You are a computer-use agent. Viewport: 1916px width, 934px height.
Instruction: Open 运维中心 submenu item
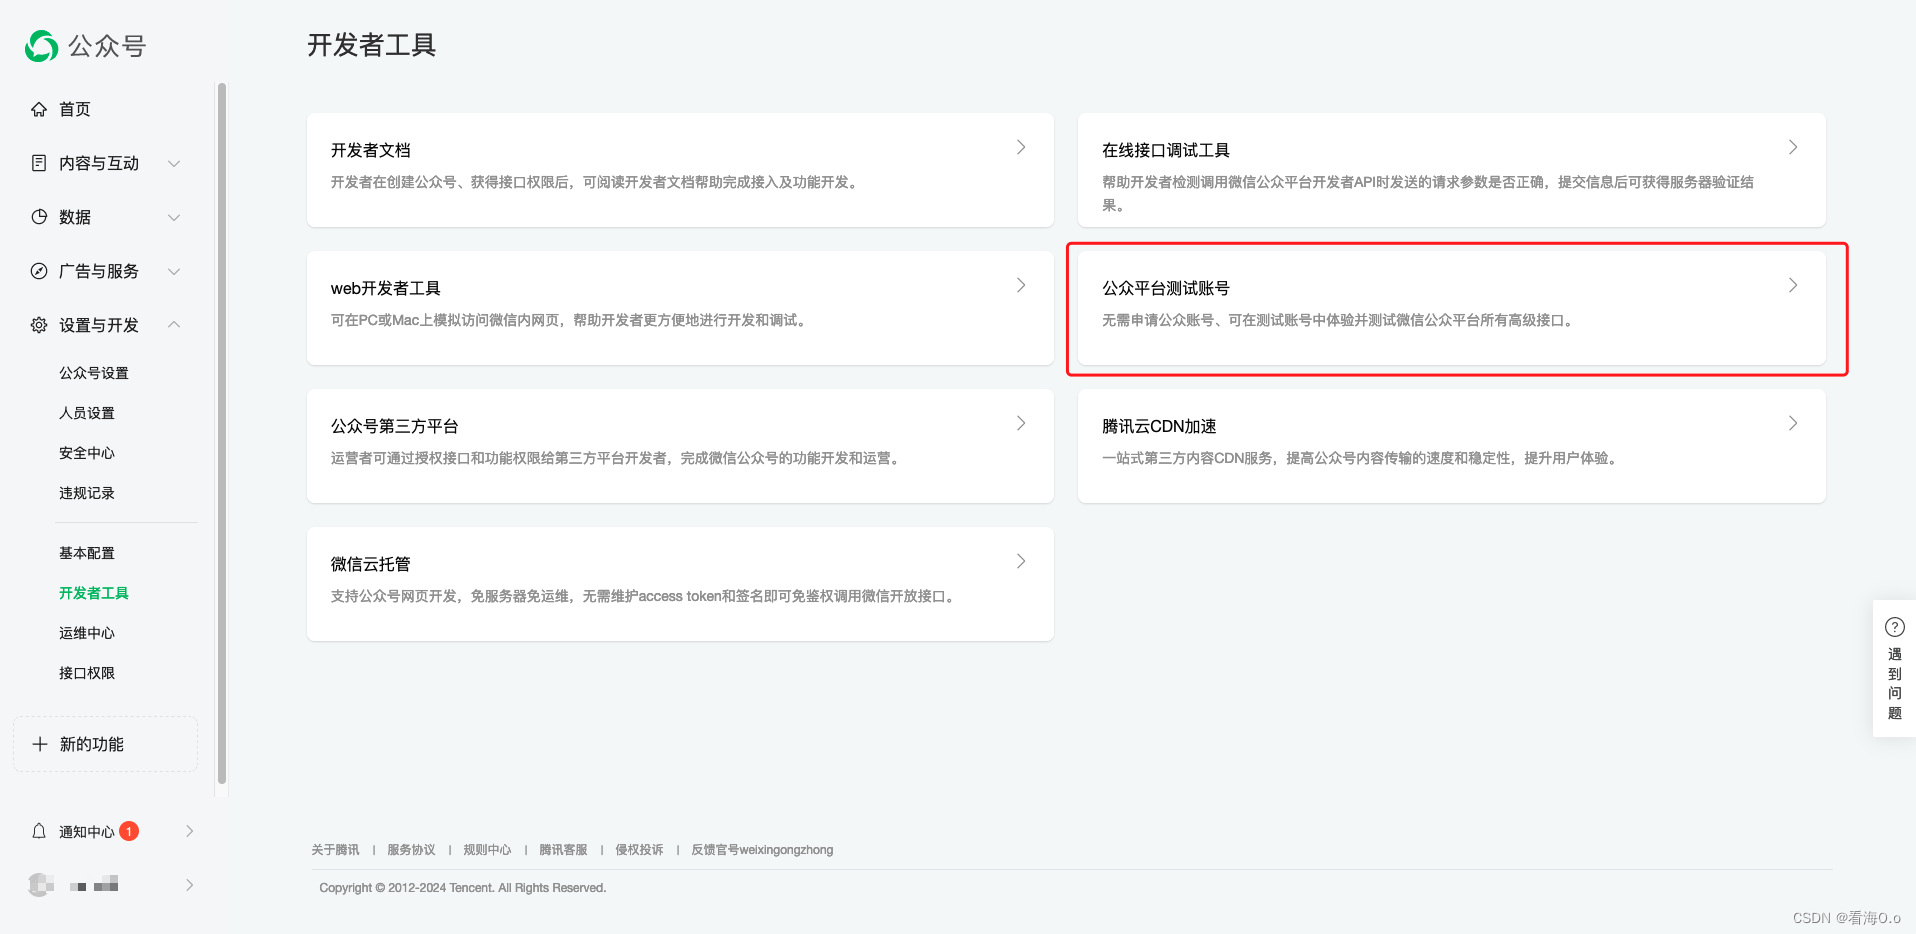point(87,633)
